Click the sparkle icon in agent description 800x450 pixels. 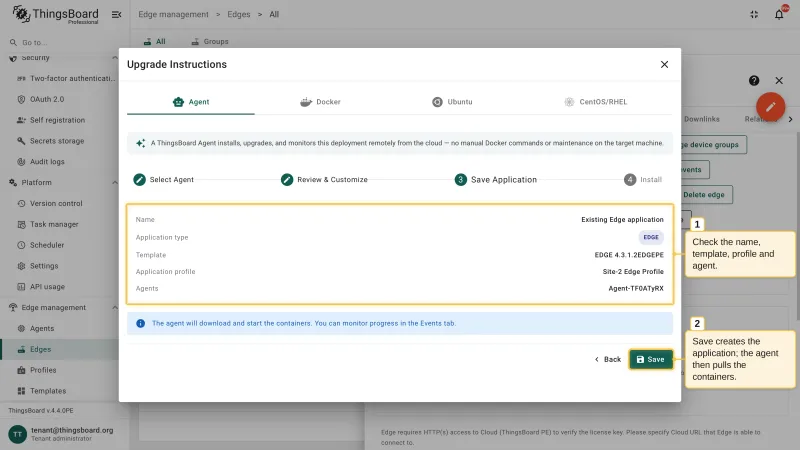[x=140, y=143]
